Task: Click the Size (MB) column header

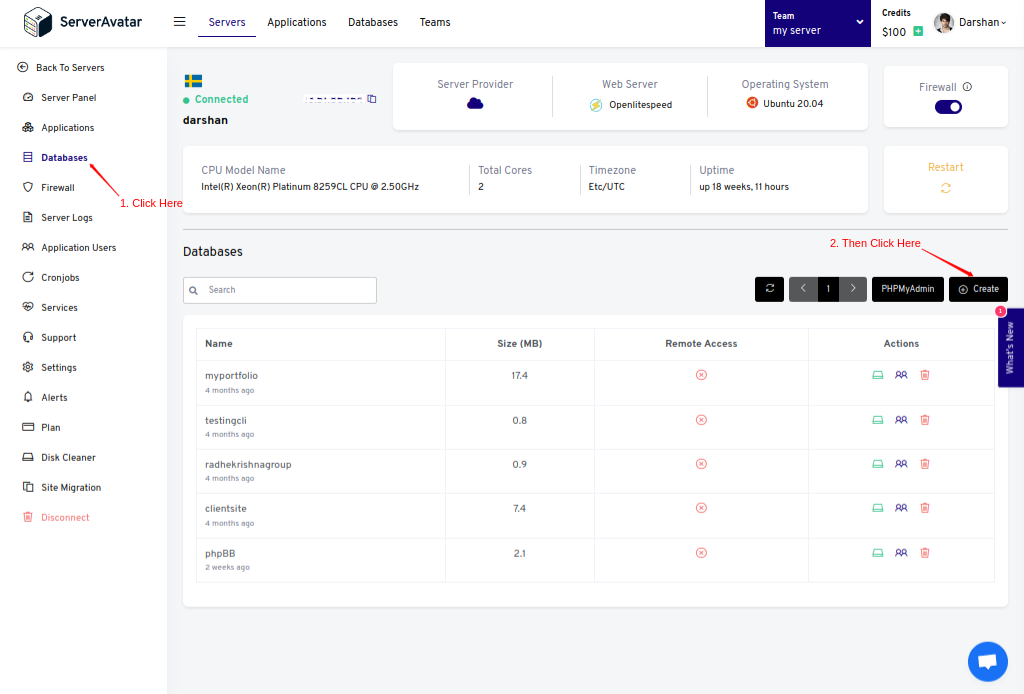Action: pyautogui.click(x=520, y=343)
